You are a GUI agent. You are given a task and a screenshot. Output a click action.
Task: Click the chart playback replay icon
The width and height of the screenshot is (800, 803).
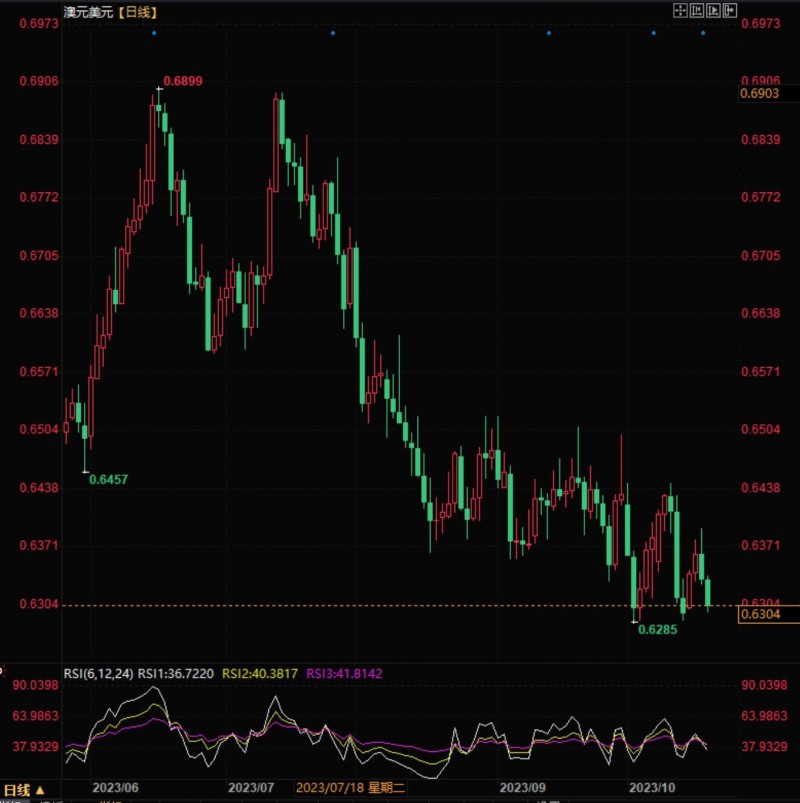tap(713, 11)
